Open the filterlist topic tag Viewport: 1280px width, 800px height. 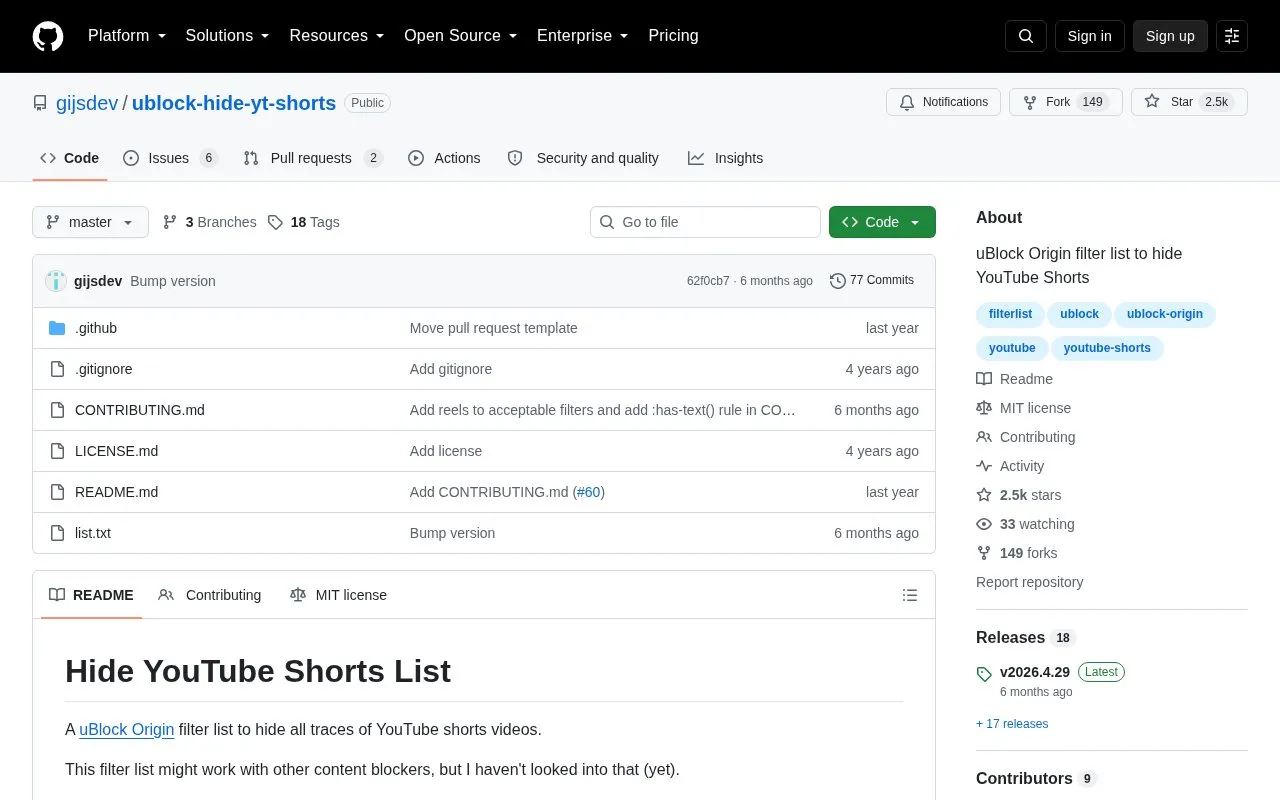point(1010,314)
